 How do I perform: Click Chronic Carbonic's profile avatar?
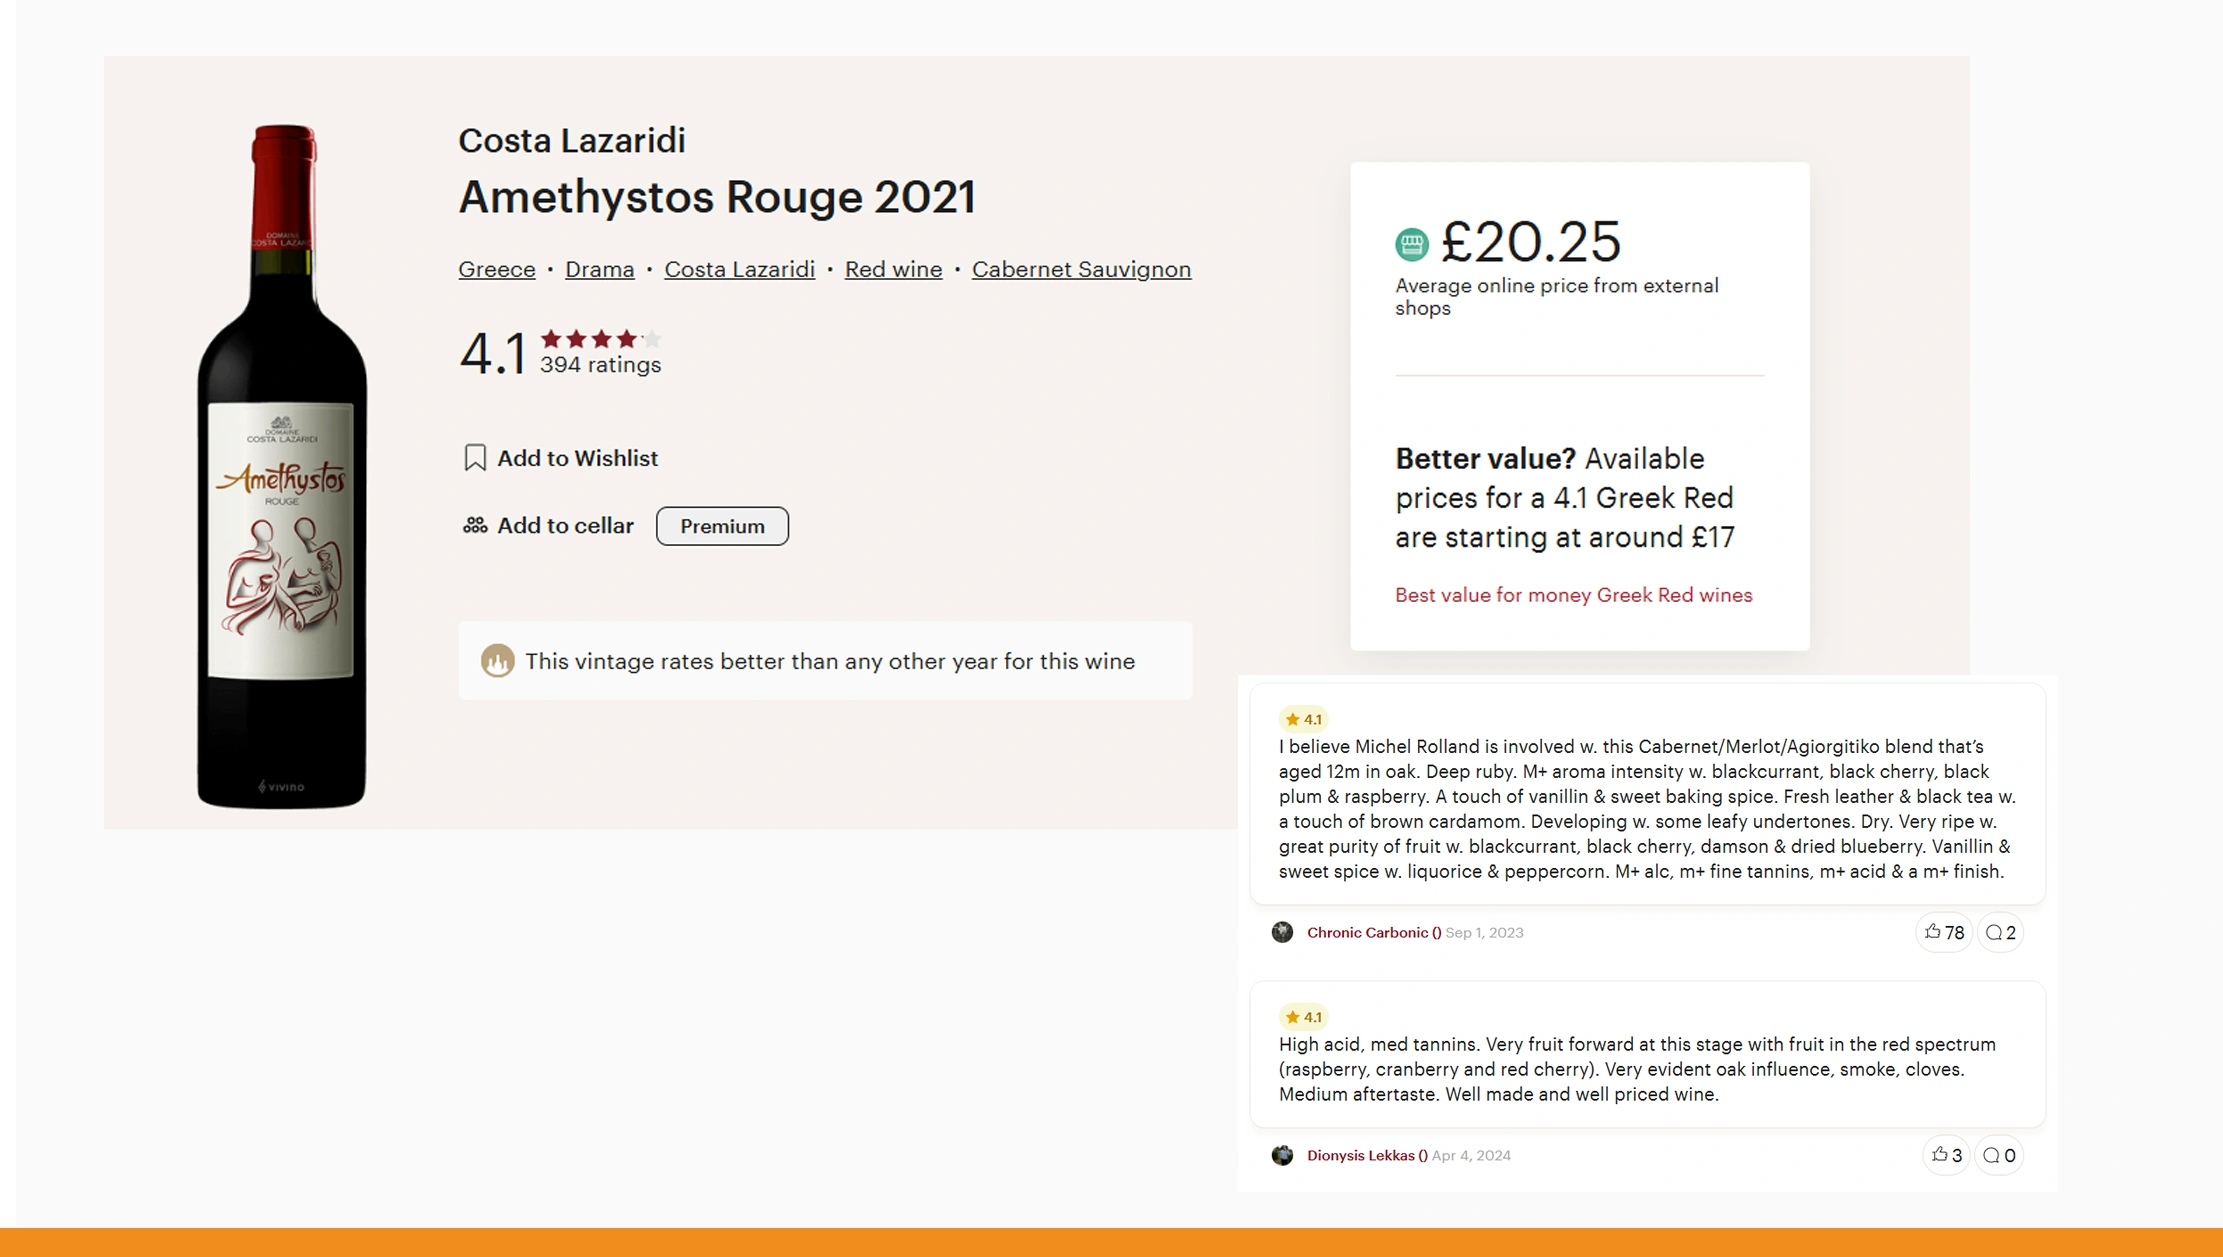pyautogui.click(x=1282, y=932)
